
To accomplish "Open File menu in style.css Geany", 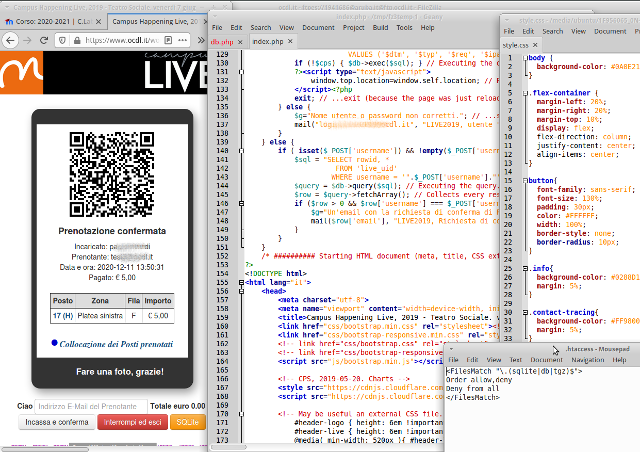I will [509, 31].
